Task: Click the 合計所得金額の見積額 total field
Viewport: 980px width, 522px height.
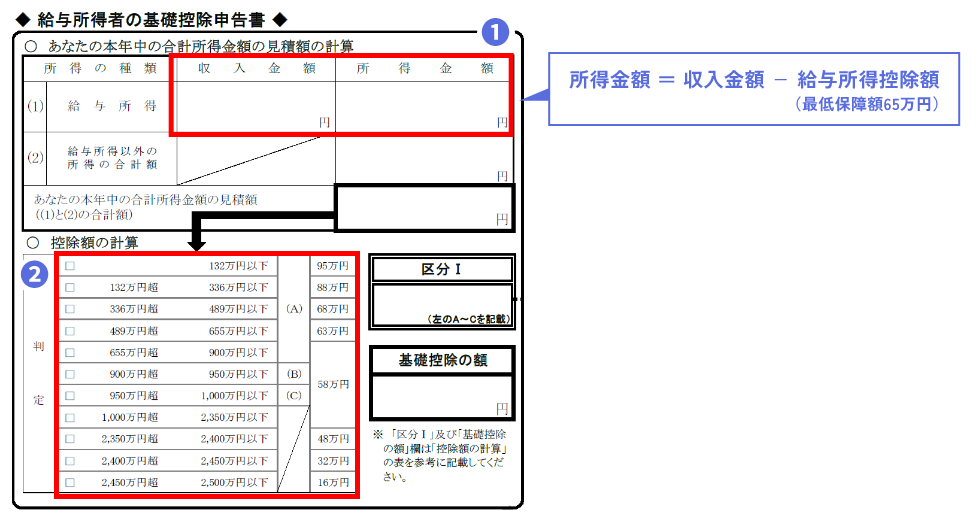Action: (x=423, y=206)
